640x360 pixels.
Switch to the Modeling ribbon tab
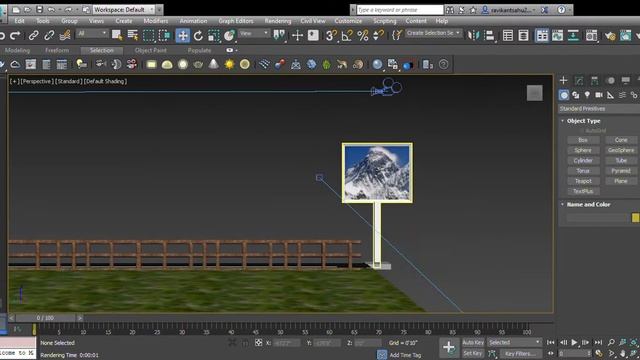point(17,50)
